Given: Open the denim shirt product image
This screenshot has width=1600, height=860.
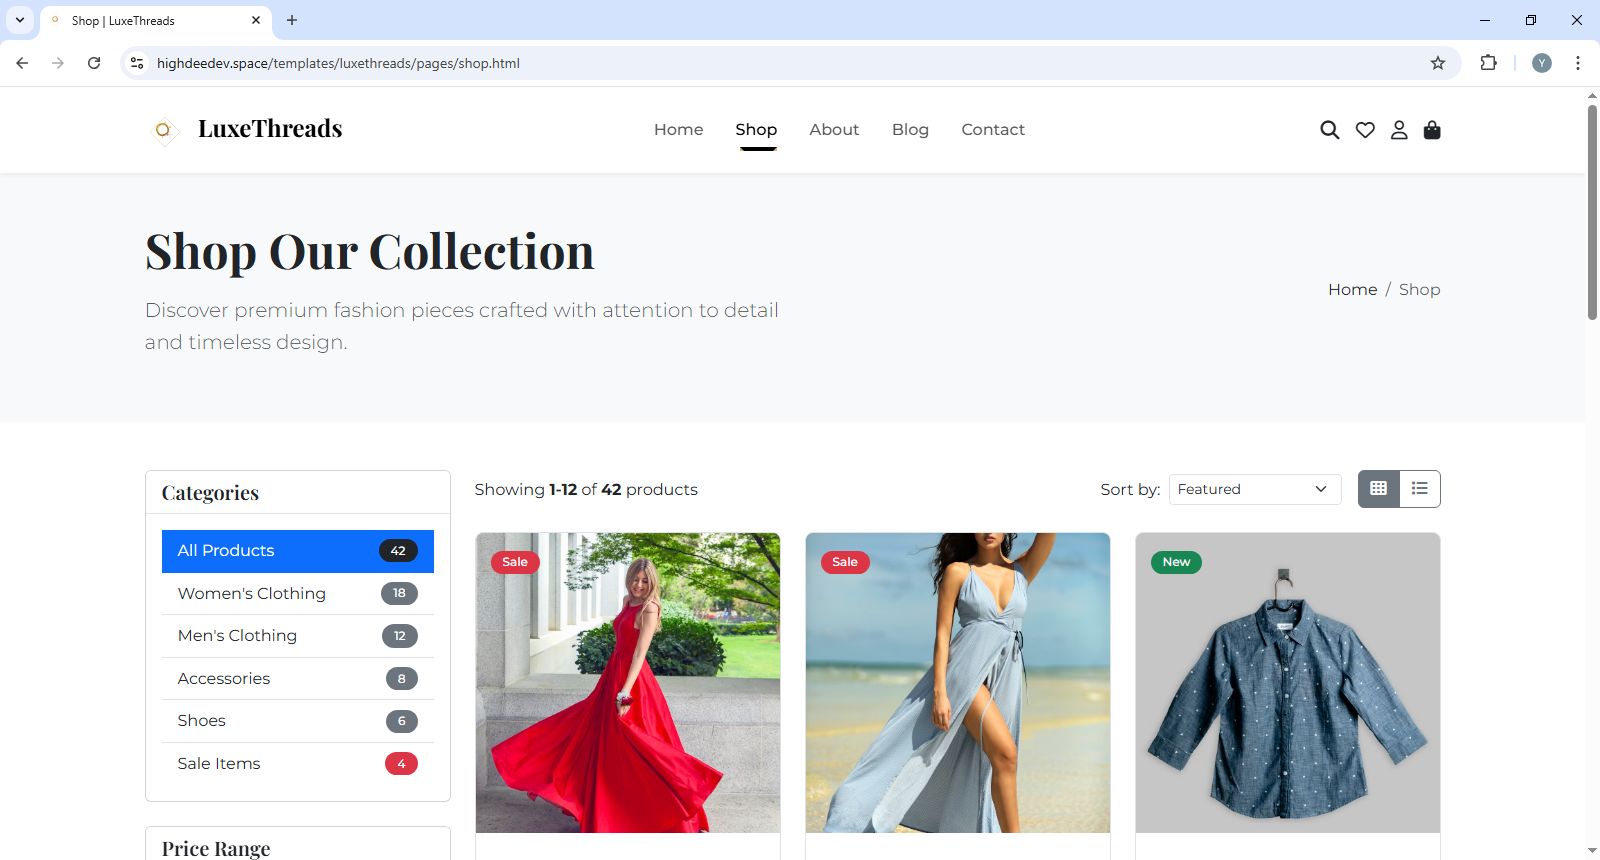Looking at the screenshot, I should [1288, 683].
